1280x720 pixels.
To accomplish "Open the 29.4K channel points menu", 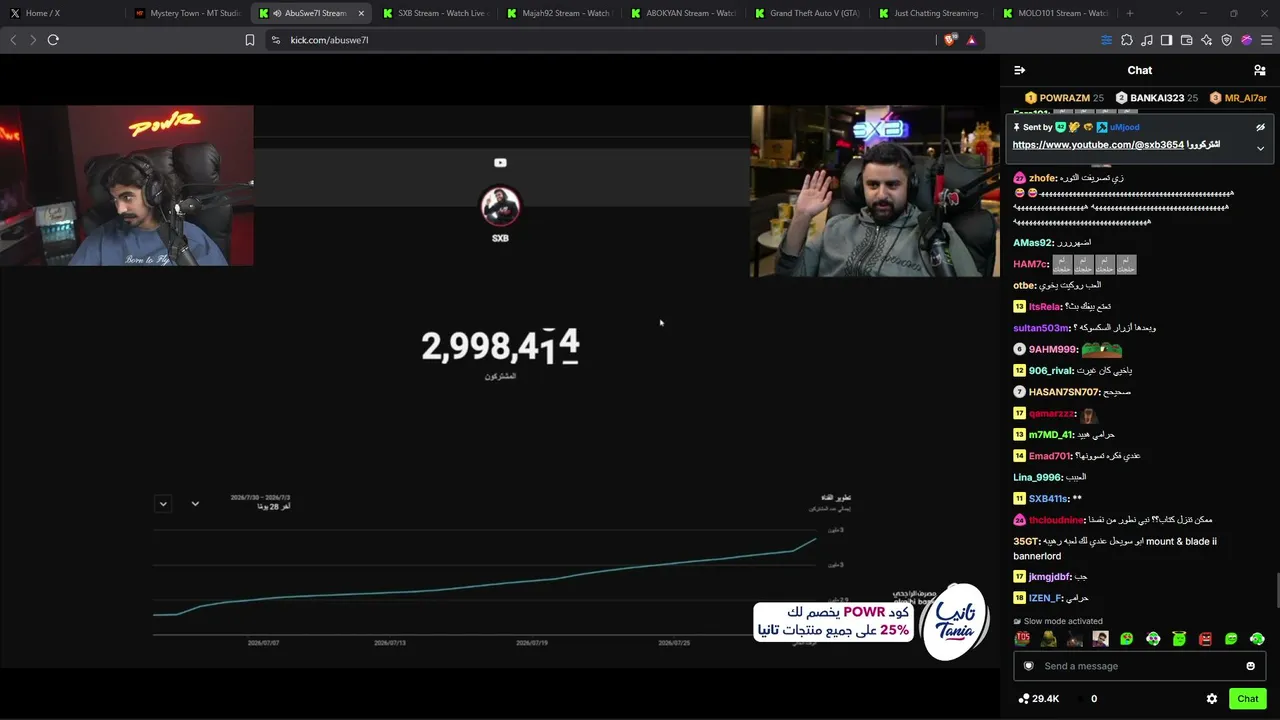I will point(1038,699).
